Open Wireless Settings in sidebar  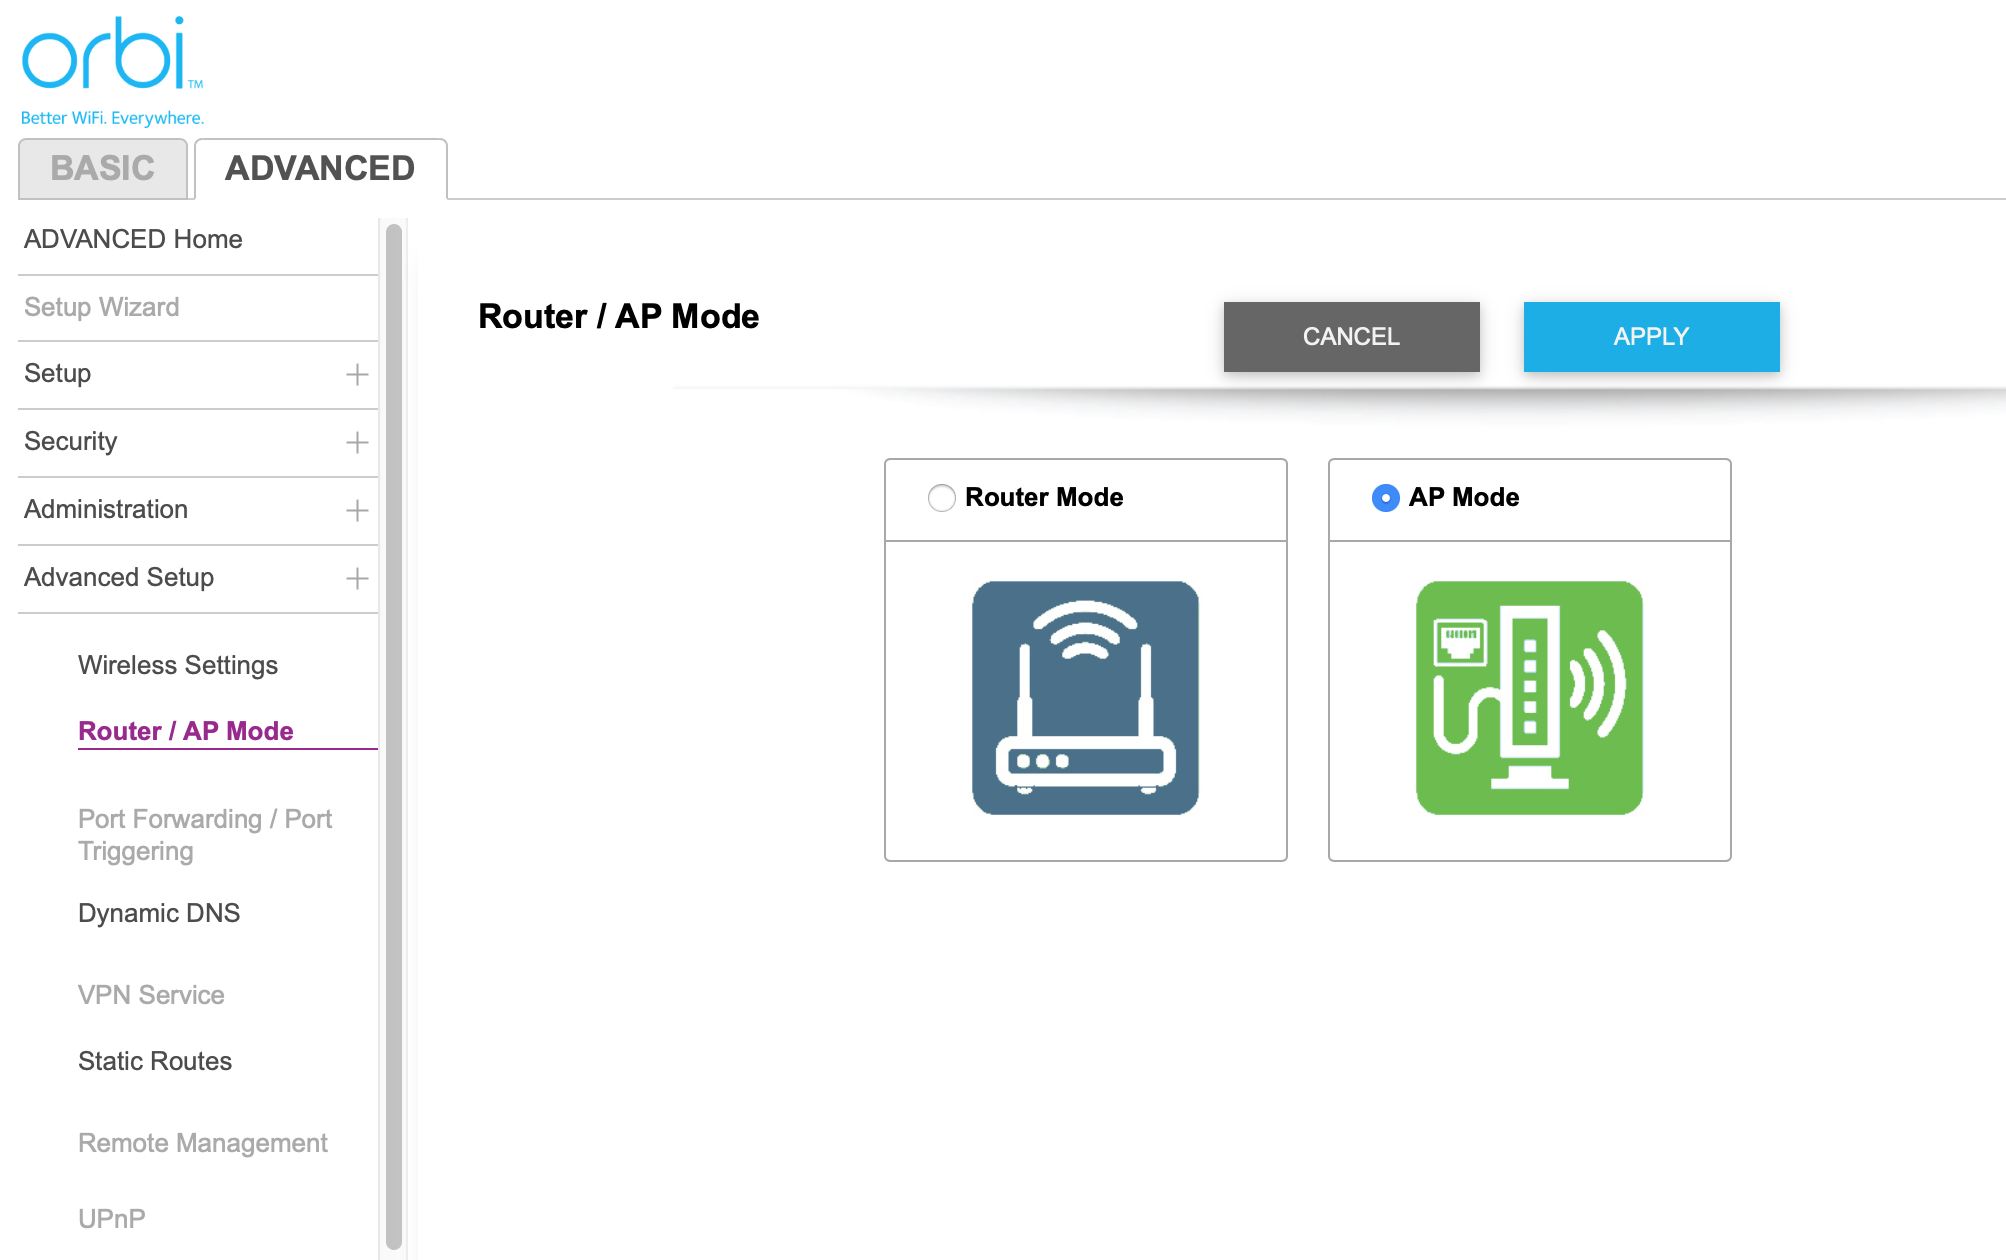[178, 666]
